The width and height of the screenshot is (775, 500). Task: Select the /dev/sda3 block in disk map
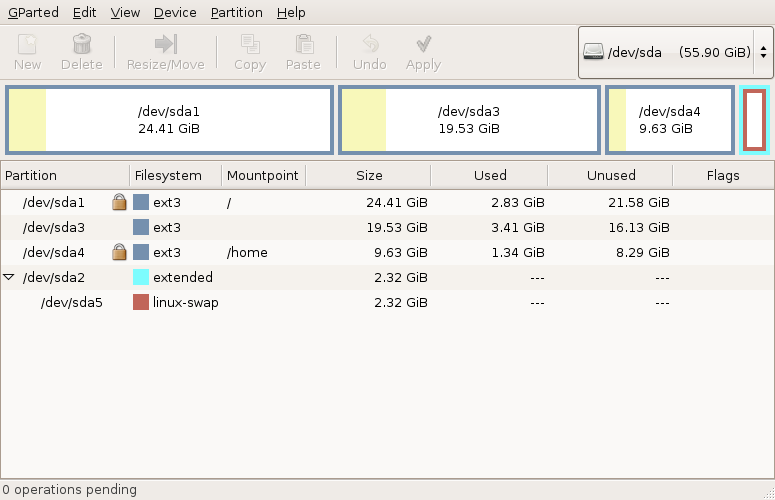pyautogui.click(x=469, y=120)
